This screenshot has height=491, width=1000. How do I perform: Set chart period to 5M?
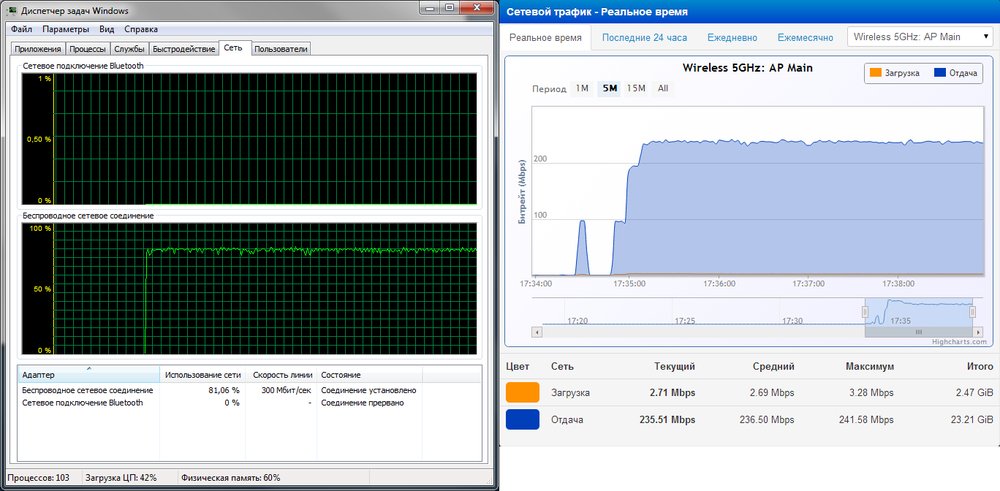(610, 89)
